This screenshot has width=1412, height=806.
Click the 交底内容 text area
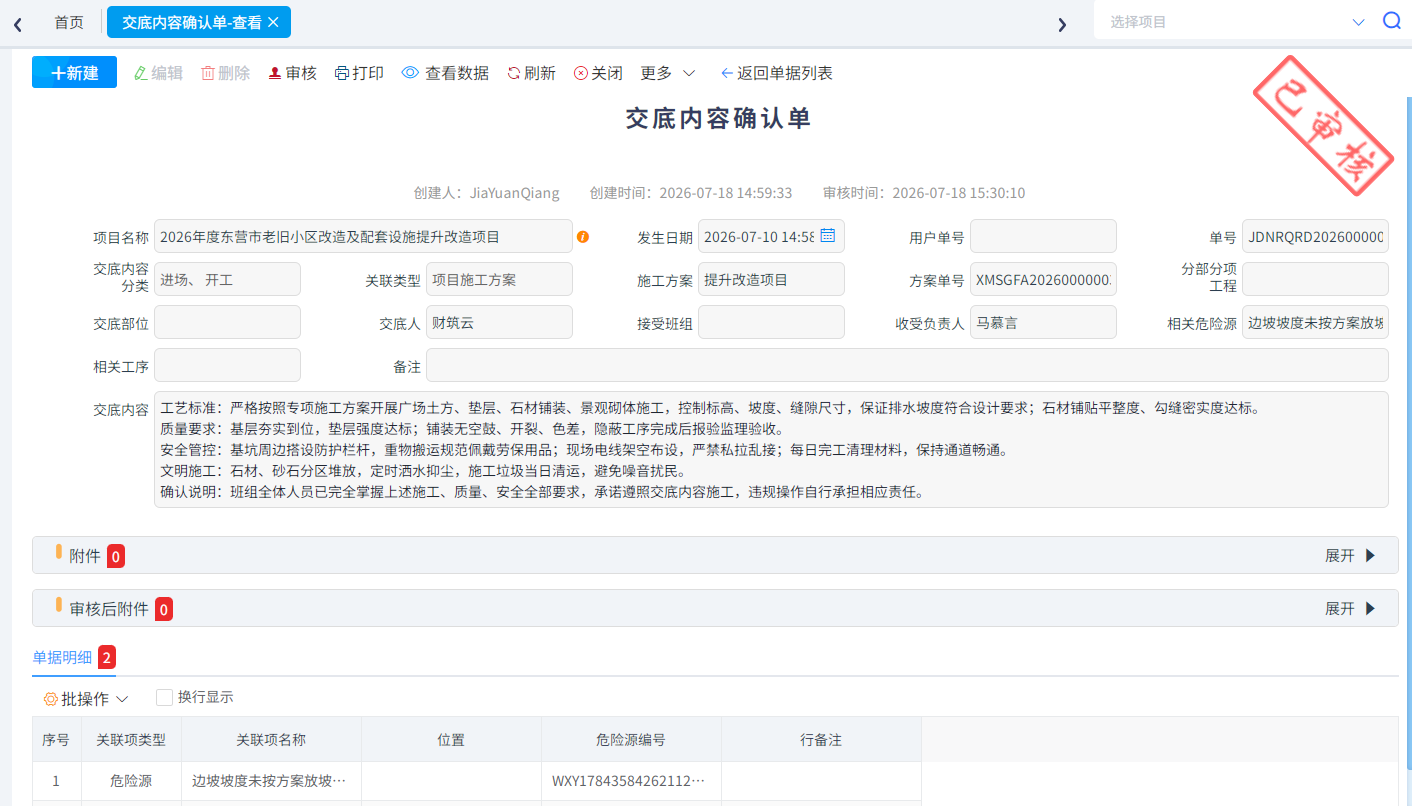tap(771, 450)
